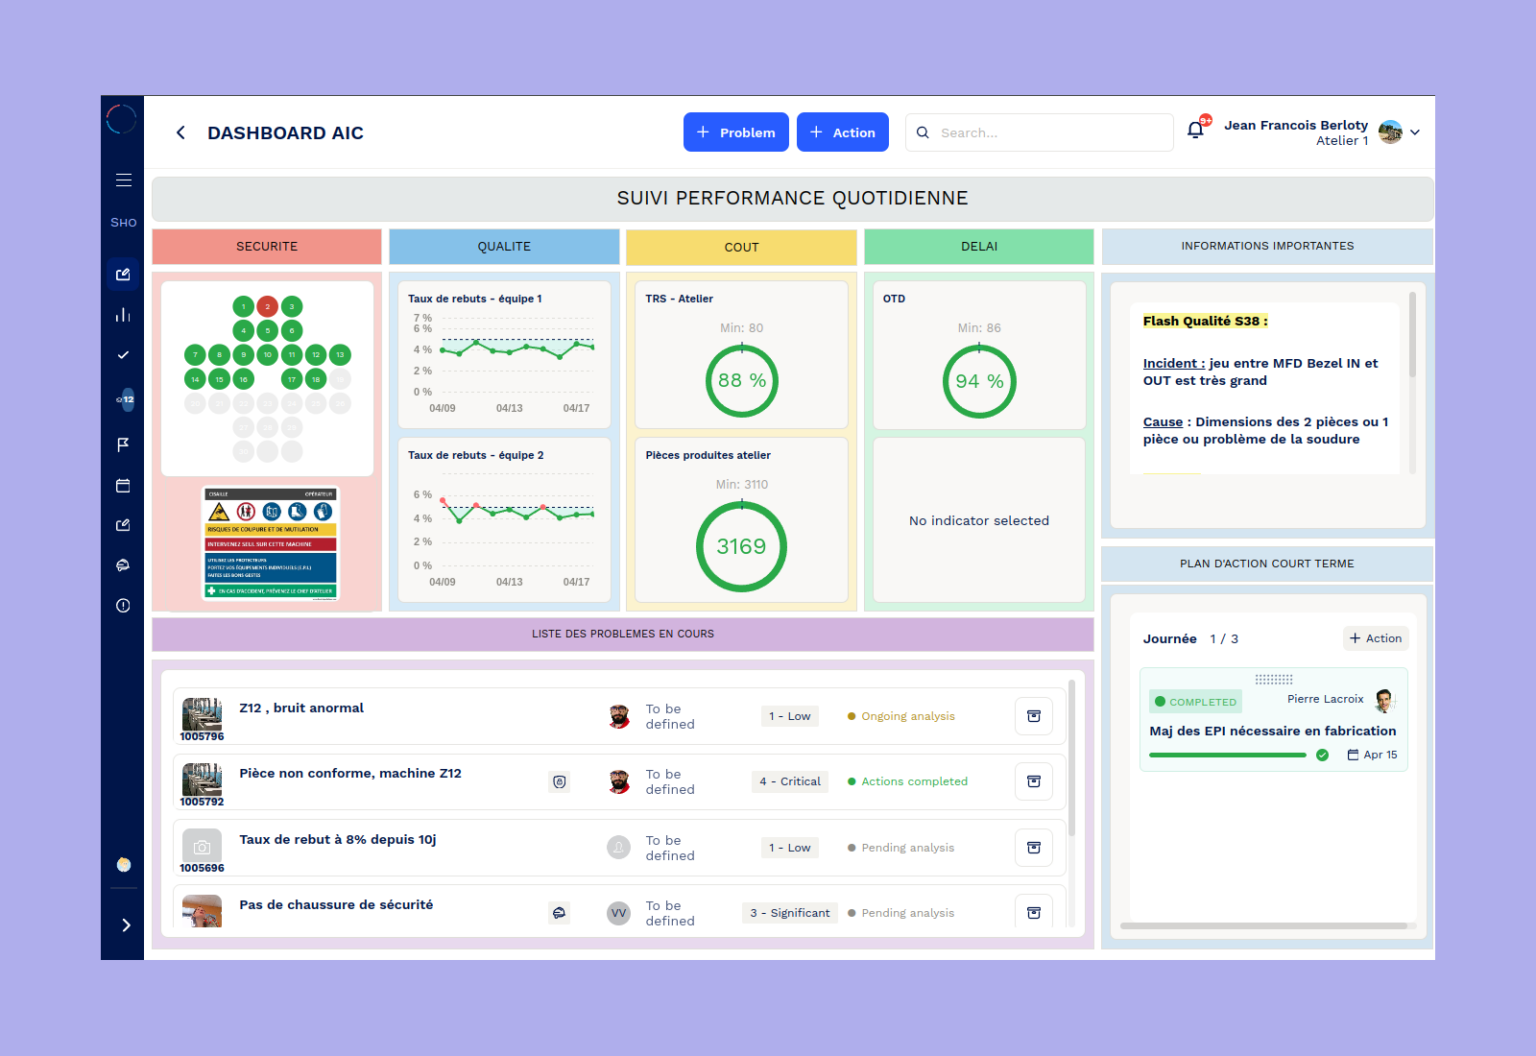Expand the user menu chevron near Jean Francois Berloty

pyautogui.click(x=1416, y=132)
